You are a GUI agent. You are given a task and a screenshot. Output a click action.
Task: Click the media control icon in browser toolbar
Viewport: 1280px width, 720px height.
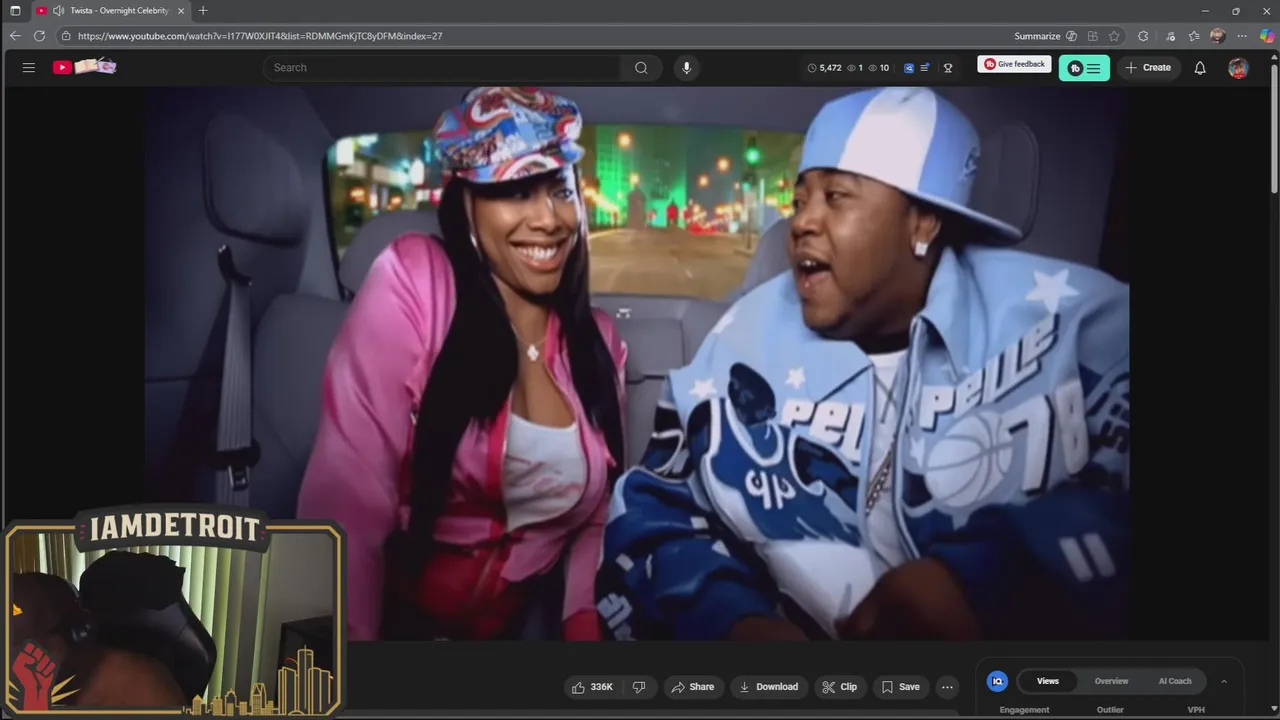[1170, 36]
